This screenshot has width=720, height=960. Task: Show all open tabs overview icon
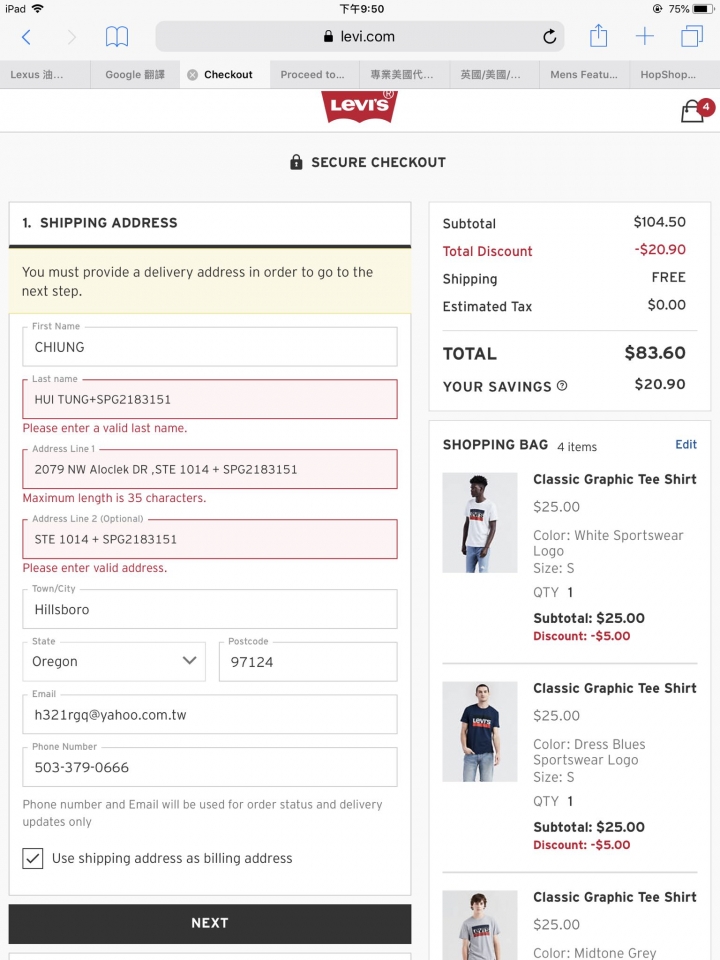coord(692,36)
